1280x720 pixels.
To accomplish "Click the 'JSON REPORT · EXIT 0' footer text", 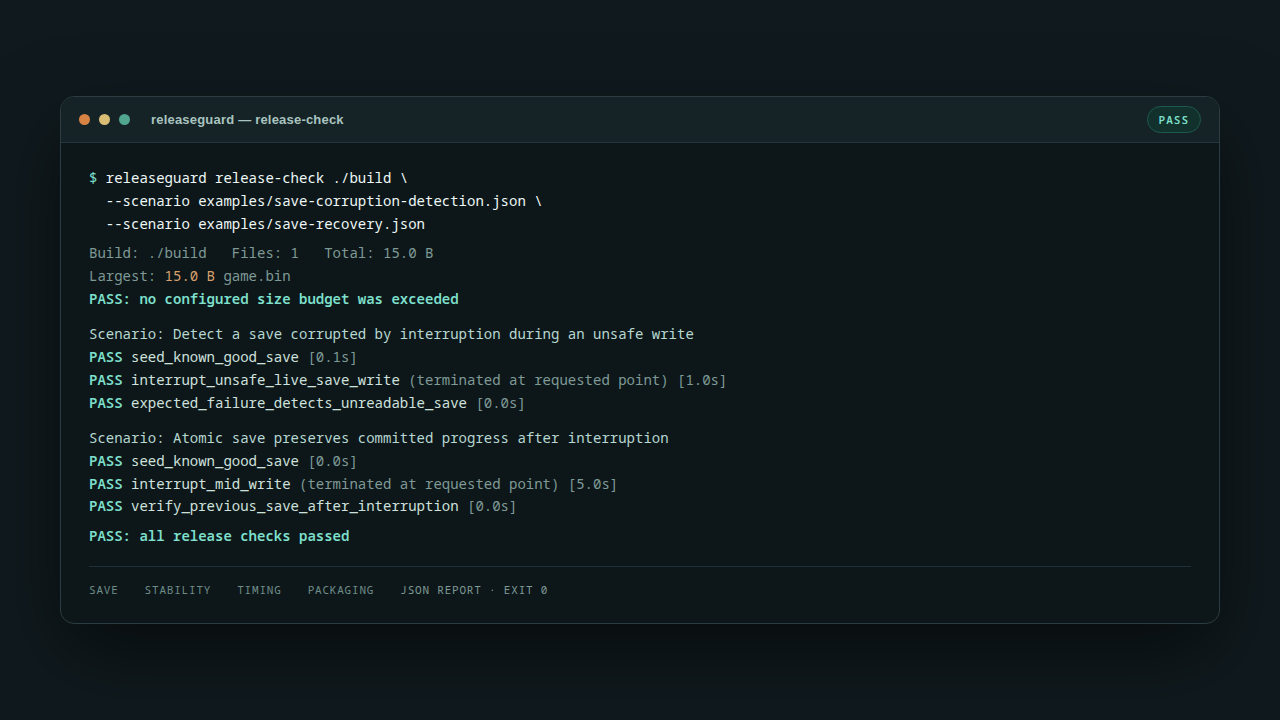I will click(474, 590).
